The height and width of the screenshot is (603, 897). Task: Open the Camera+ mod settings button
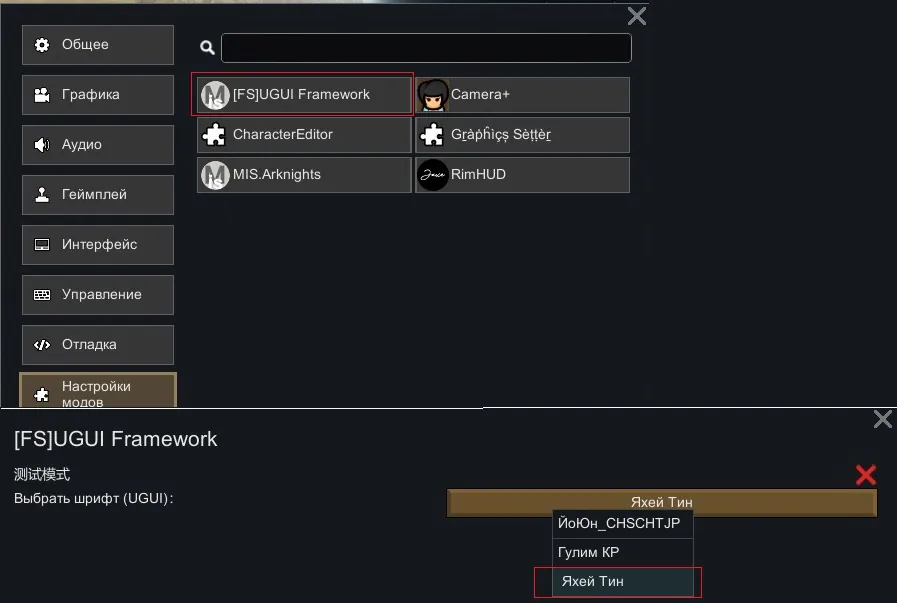(523, 95)
